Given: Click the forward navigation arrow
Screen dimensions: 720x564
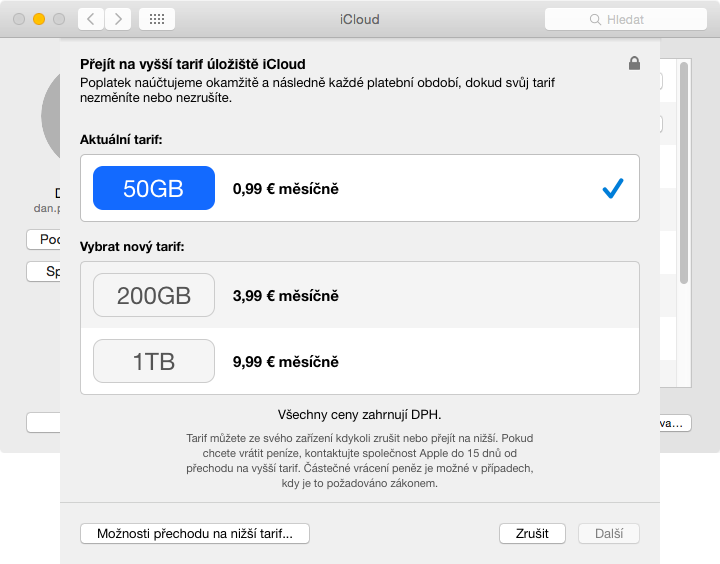Looking at the screenshot, I should click(118, 19).
